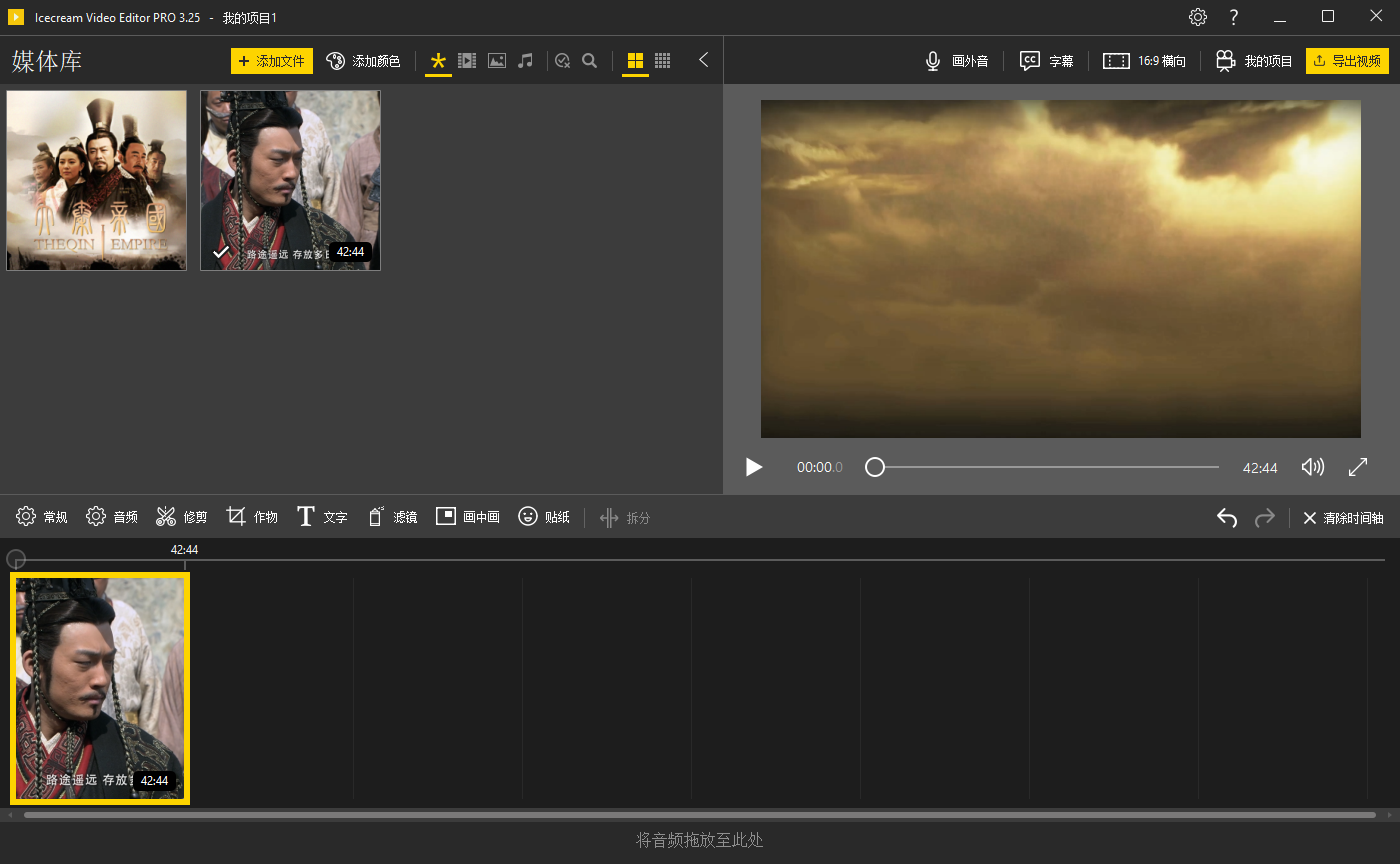The height and width of the screenshot is (864, 1400).
Task: Uncheck the selected video thumbnail in library
Action: pos(221,252)
